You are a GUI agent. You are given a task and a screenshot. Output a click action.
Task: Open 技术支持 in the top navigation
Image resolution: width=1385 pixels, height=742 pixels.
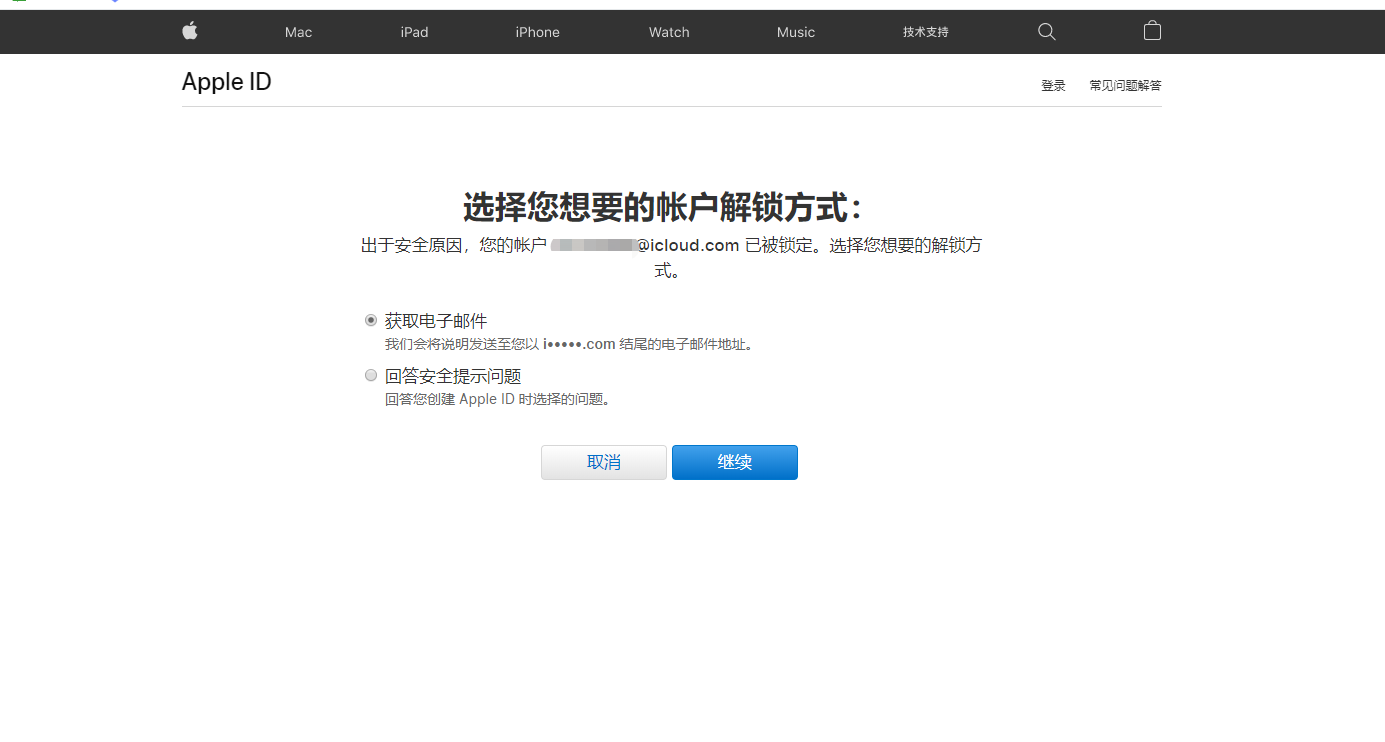[x=925, y=32]
